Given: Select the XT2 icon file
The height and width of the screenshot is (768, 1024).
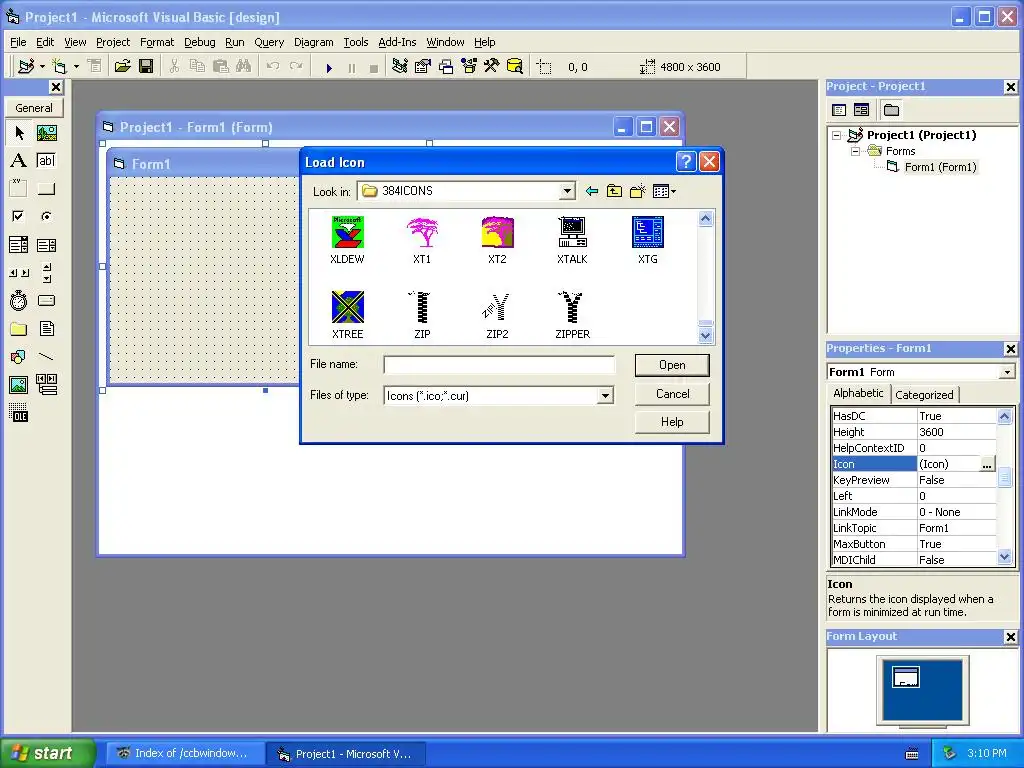Looking at the screenshot, I should (x=497, y=240).
